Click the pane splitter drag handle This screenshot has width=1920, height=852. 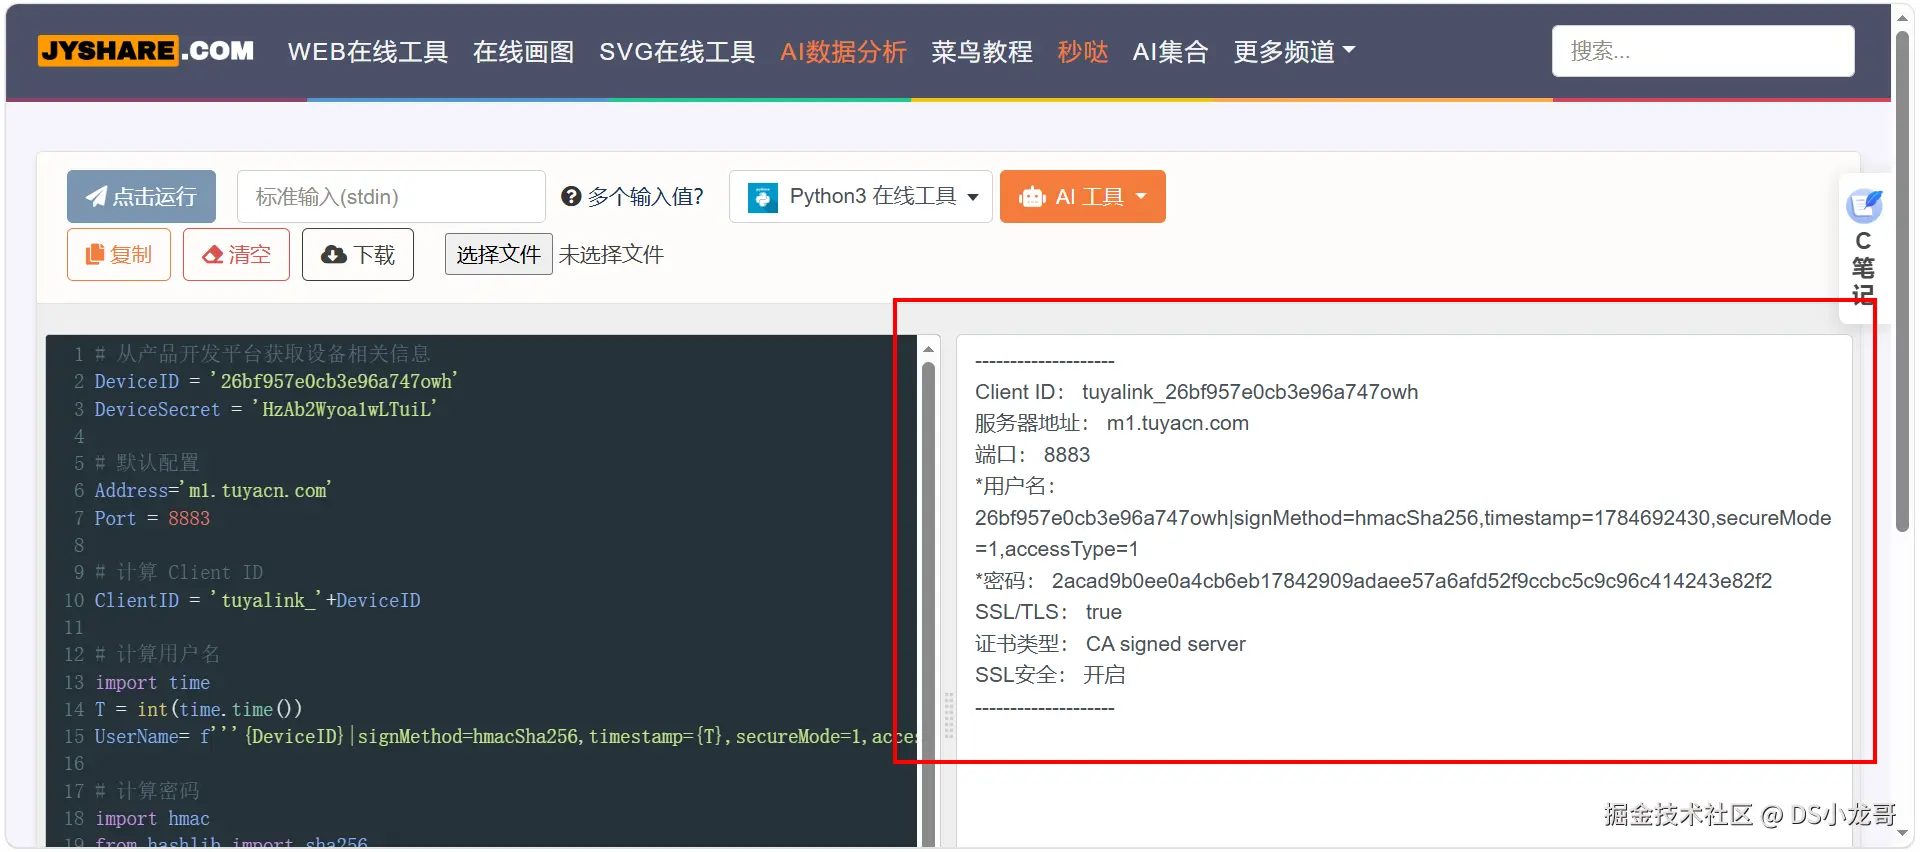point(948,715)
